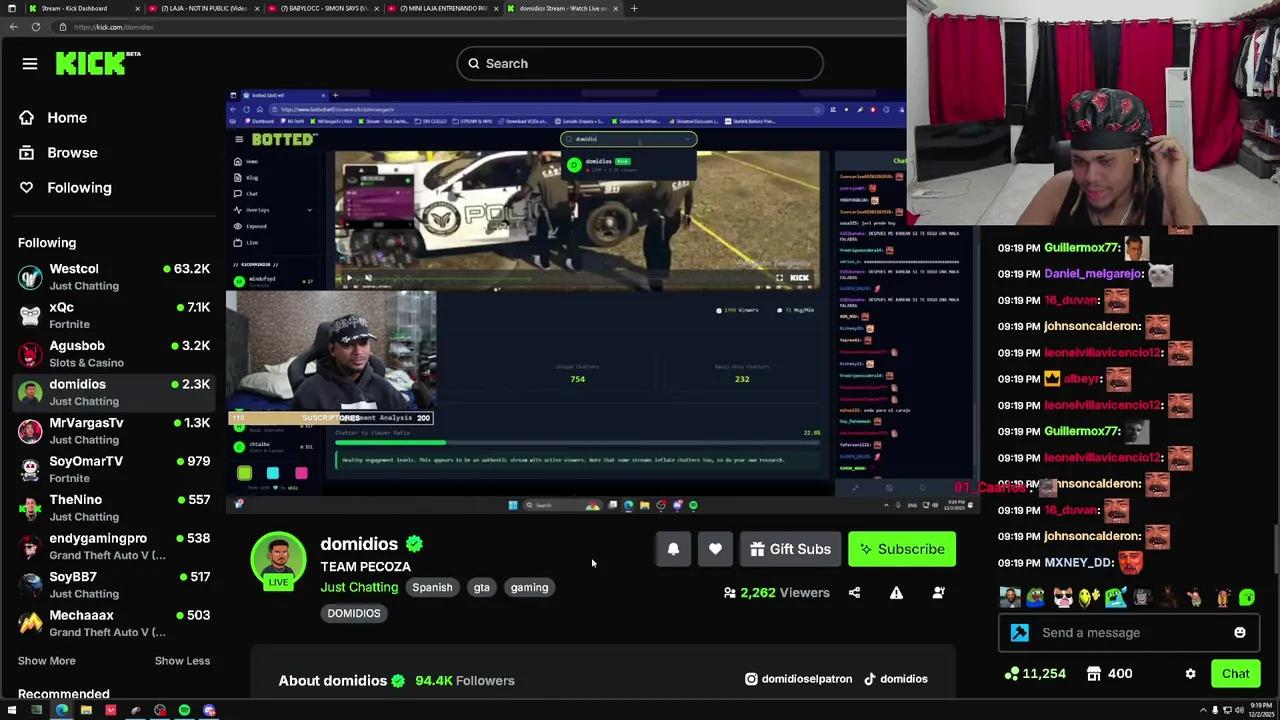Select the Spanish tag
The width and height of the screenshot is (1280, 720).
[x=432, y=587]
